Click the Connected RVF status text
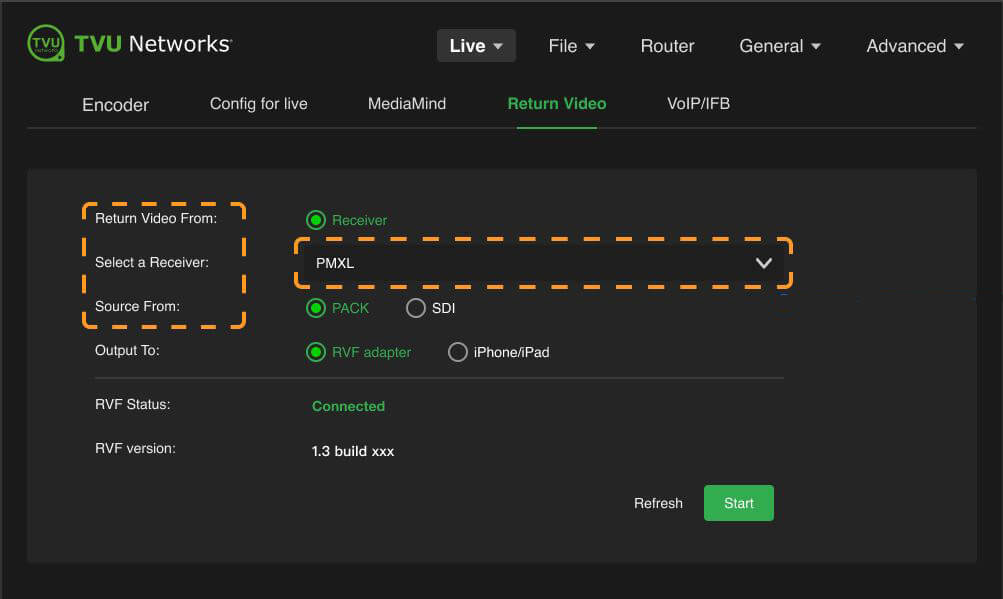 coord(348,406)
